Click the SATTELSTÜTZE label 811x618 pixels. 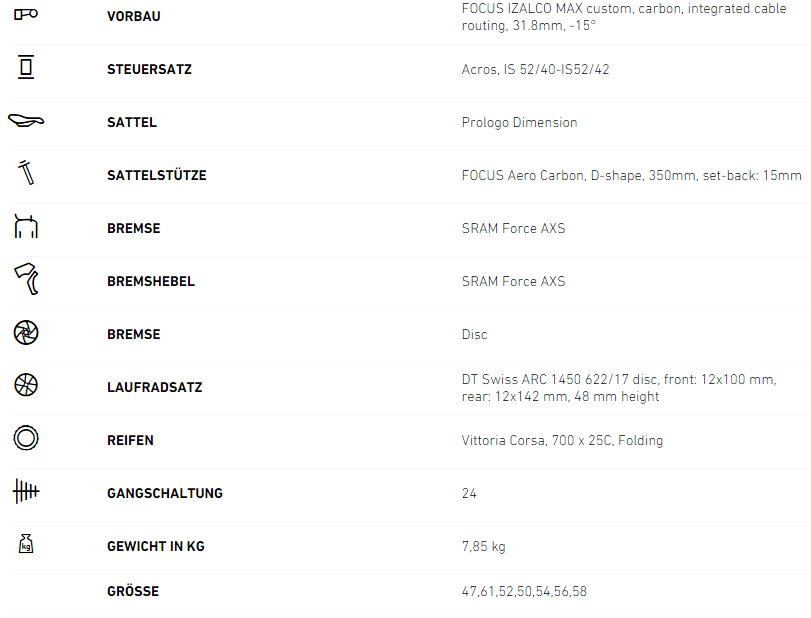156,175
